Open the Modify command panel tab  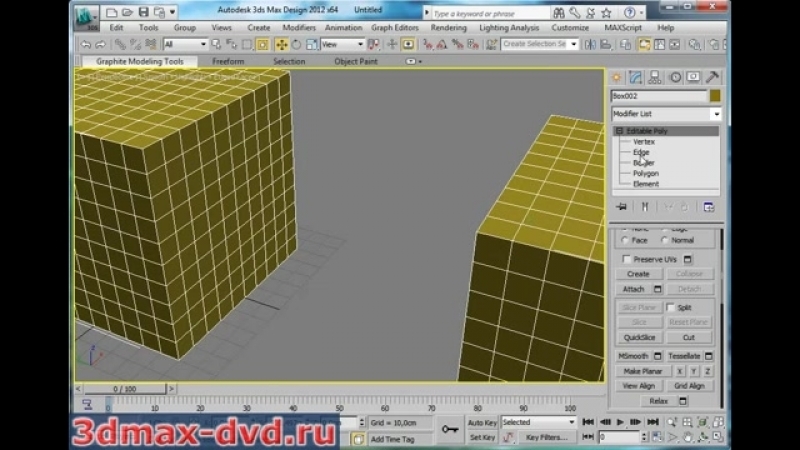pos(636,77)
